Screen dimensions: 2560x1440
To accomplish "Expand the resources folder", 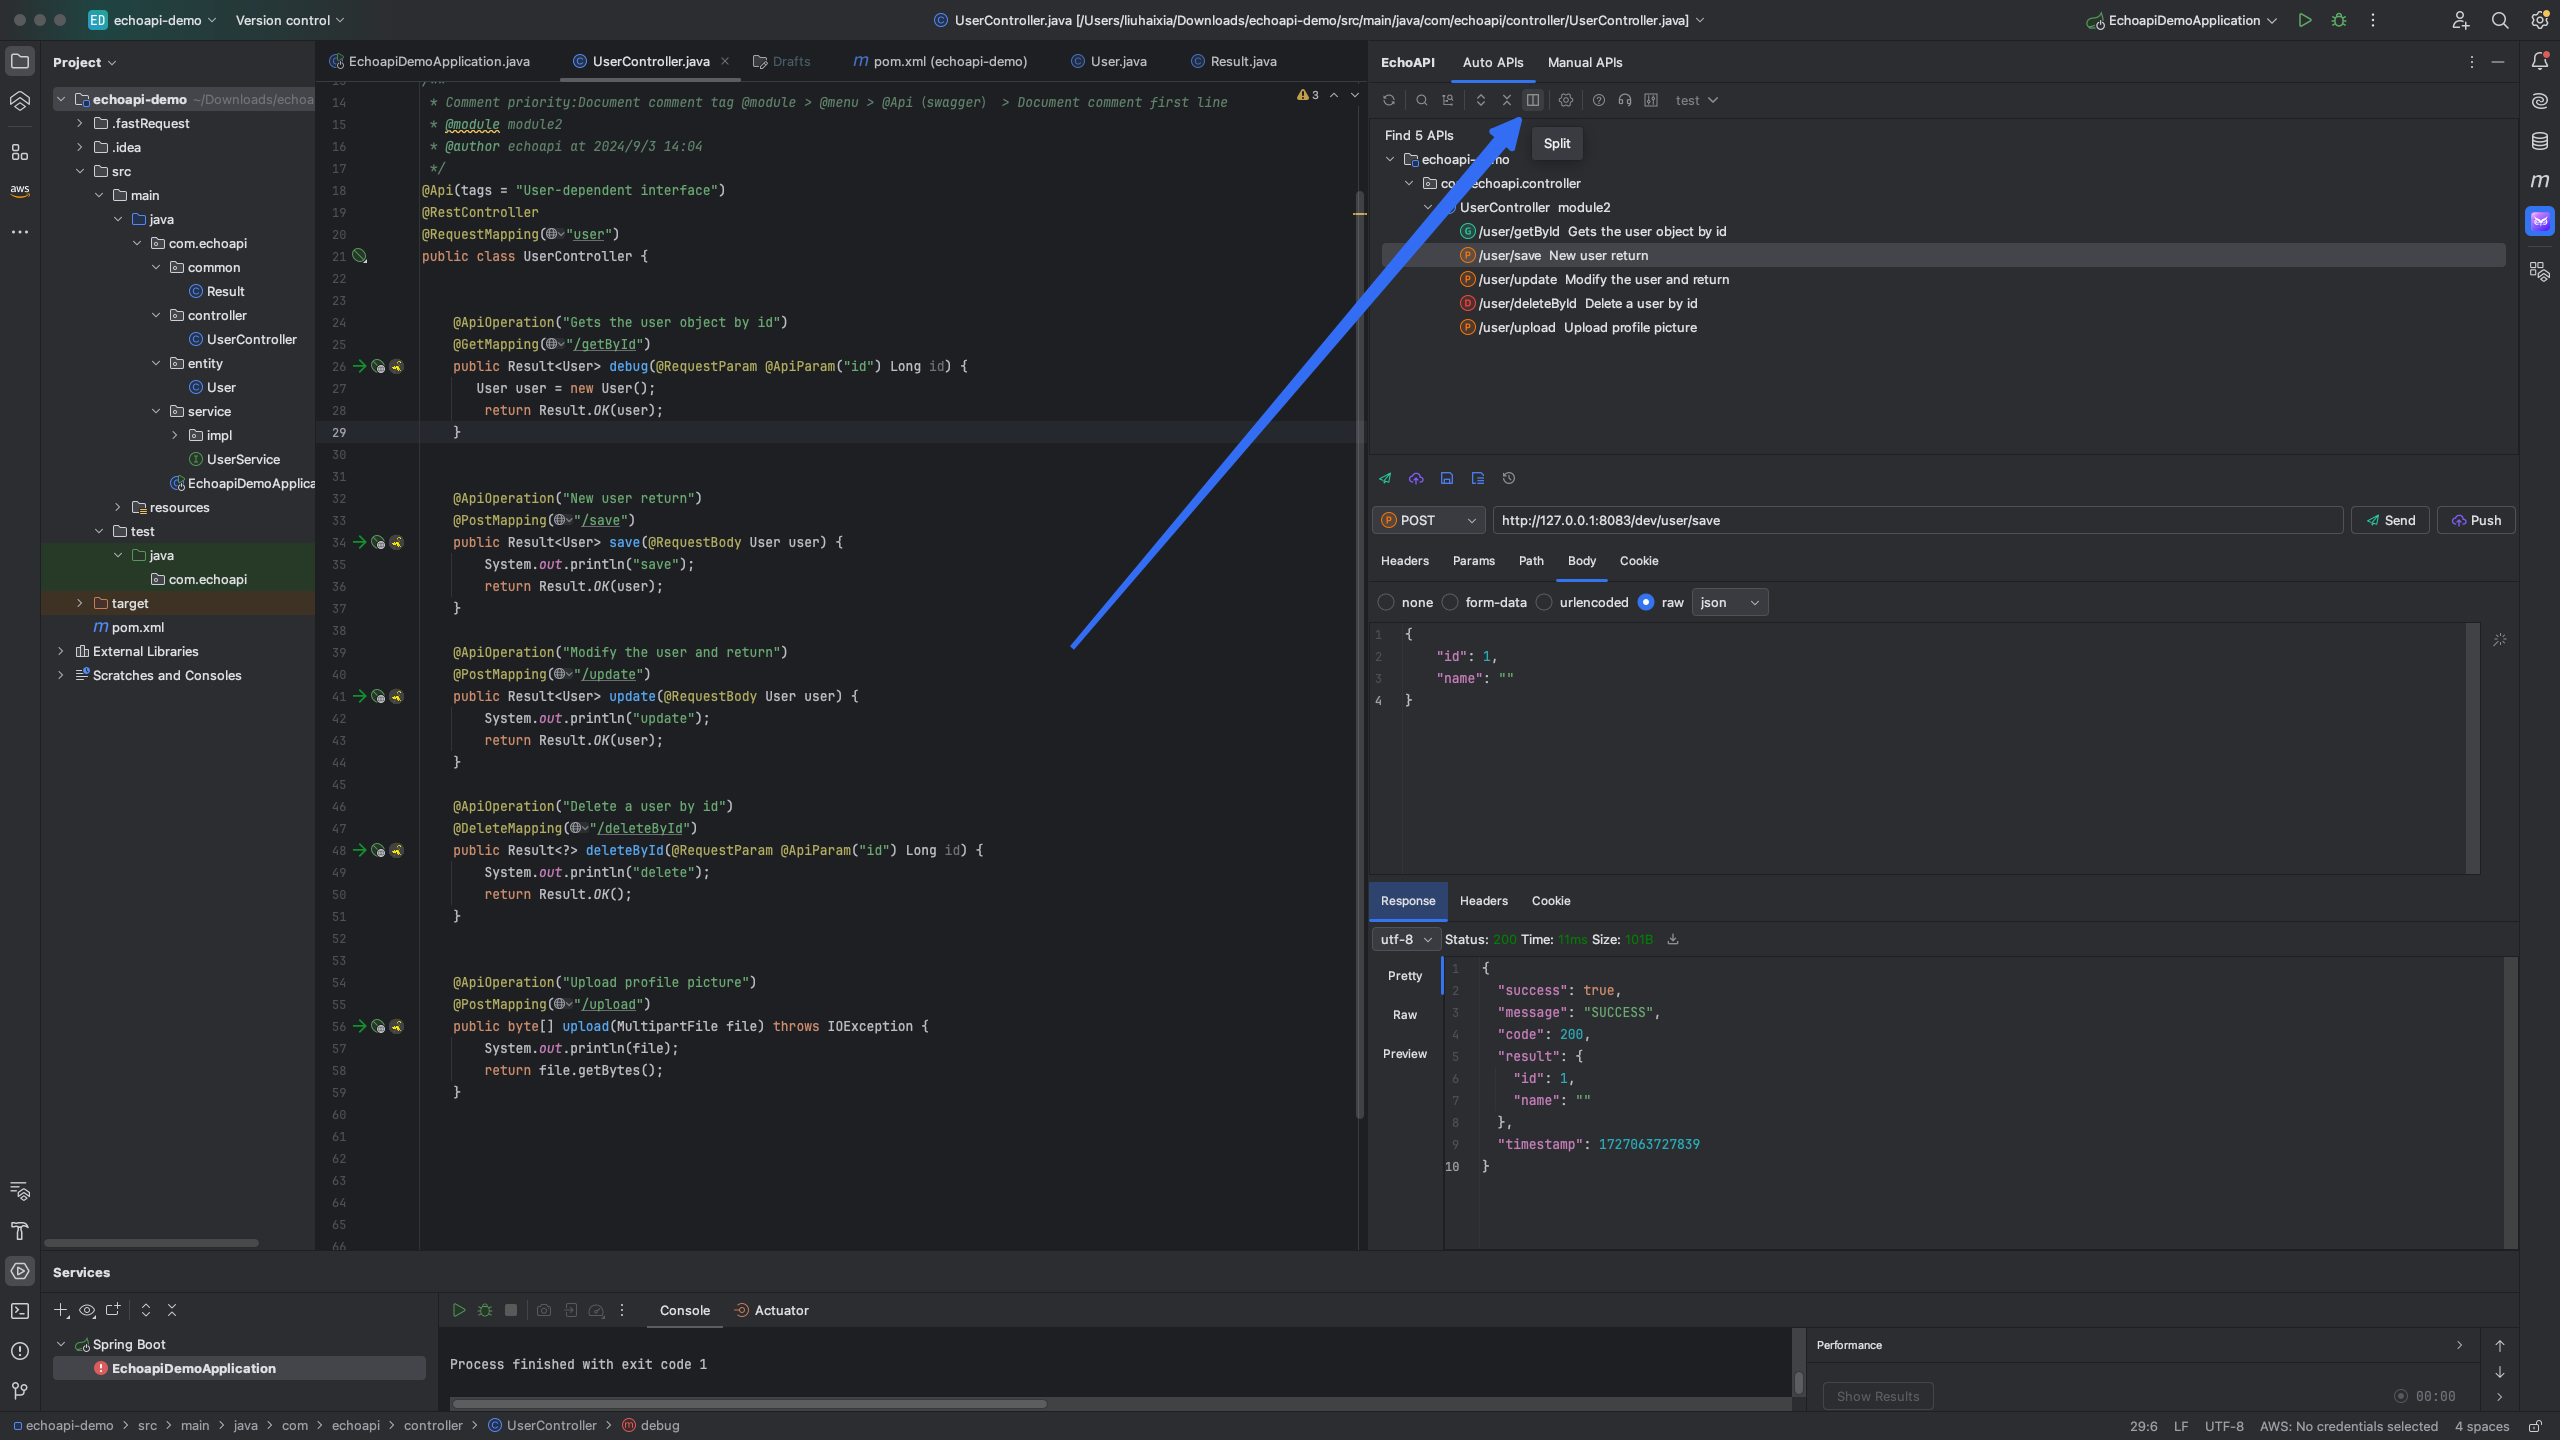I will (x=118, y=507).
